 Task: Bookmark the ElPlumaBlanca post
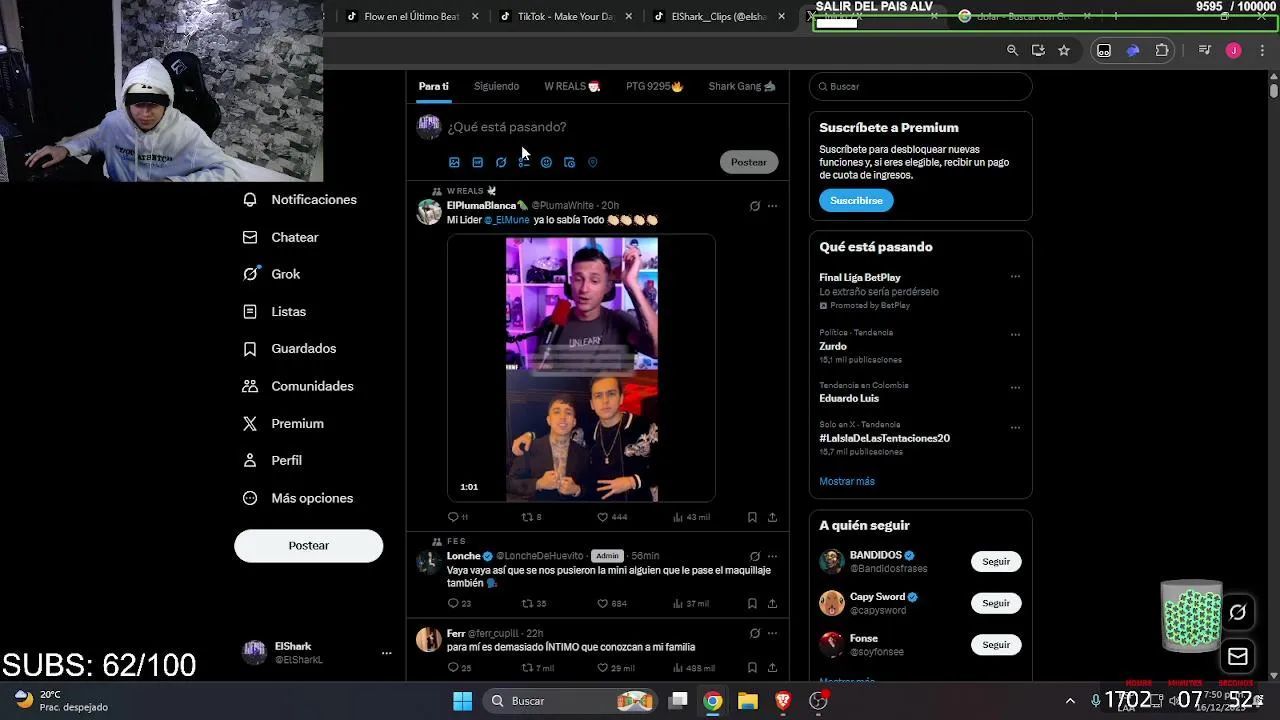752,517
